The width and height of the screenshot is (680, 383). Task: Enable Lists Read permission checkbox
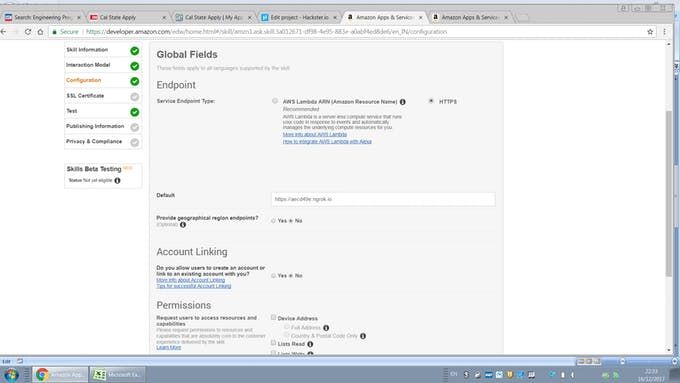pos(273,343)
